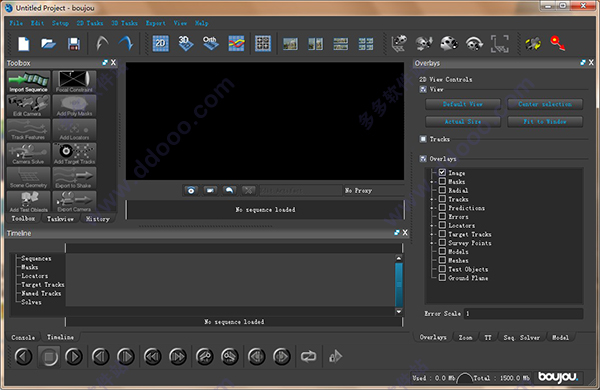Expand the Predictions tree node
This screenshot has height=390, width=600.
432,208
